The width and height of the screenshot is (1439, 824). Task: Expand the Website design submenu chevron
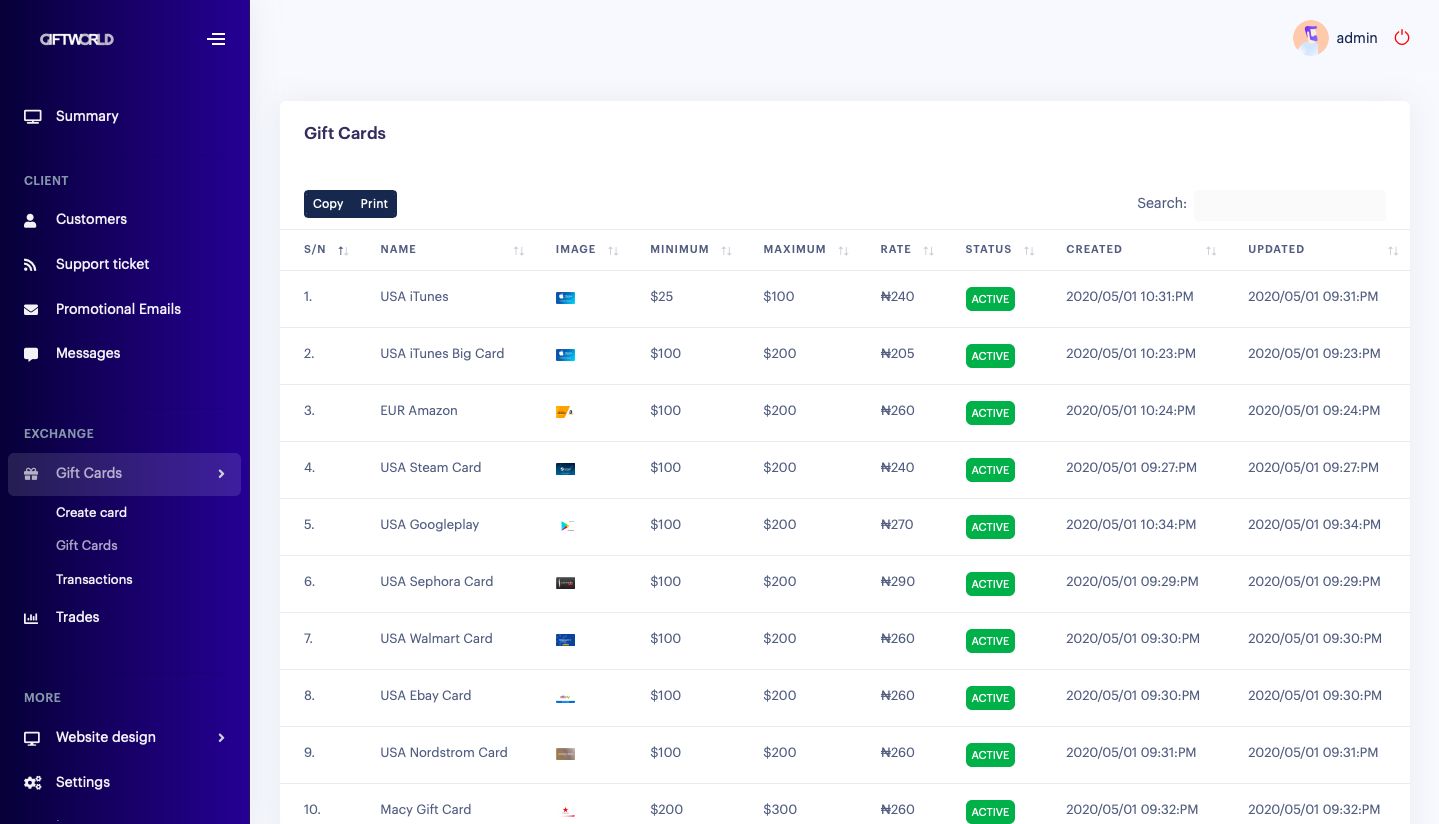pos(222,737)
